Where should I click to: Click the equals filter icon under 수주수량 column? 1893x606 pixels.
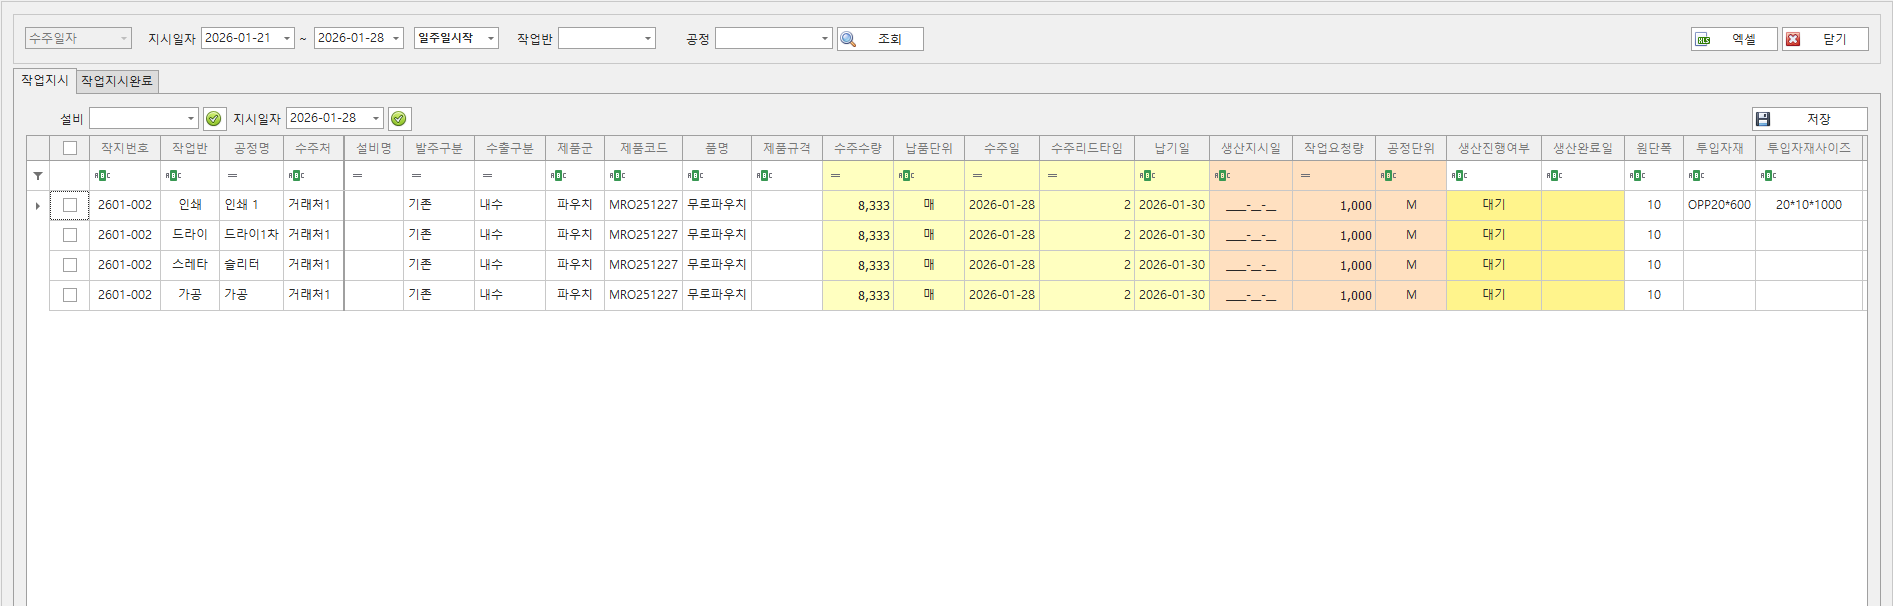pyautogui.click(x=835, y=176)
